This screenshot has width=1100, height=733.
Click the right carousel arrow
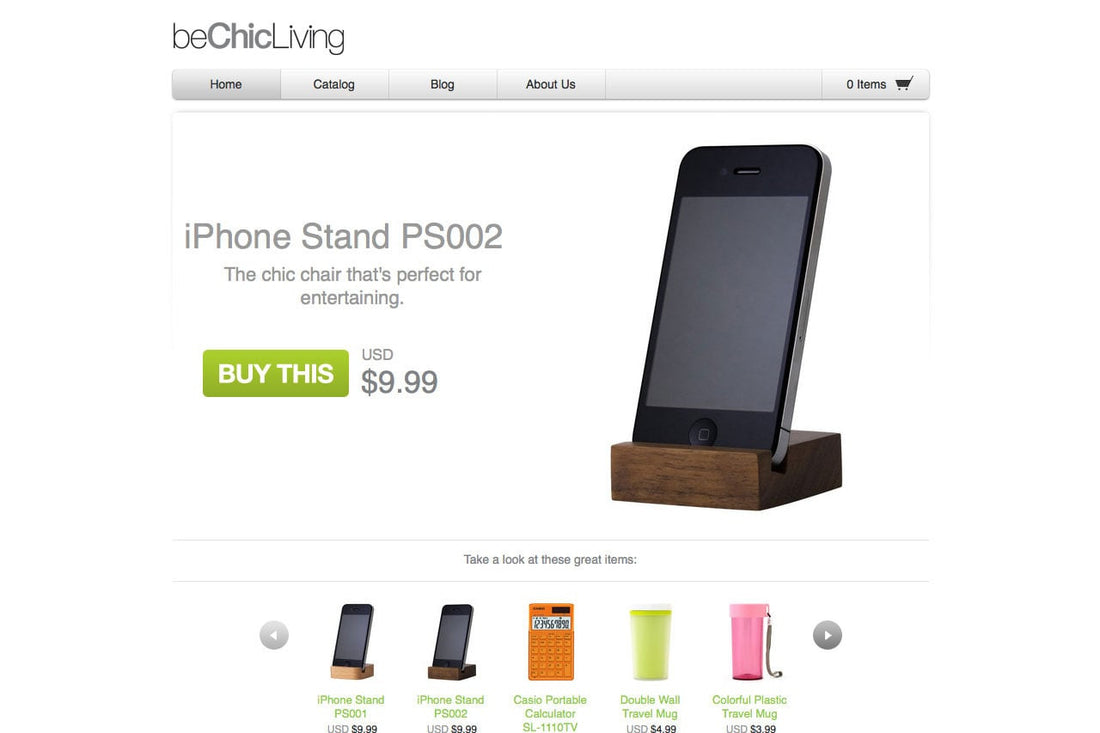click(827, 636)
